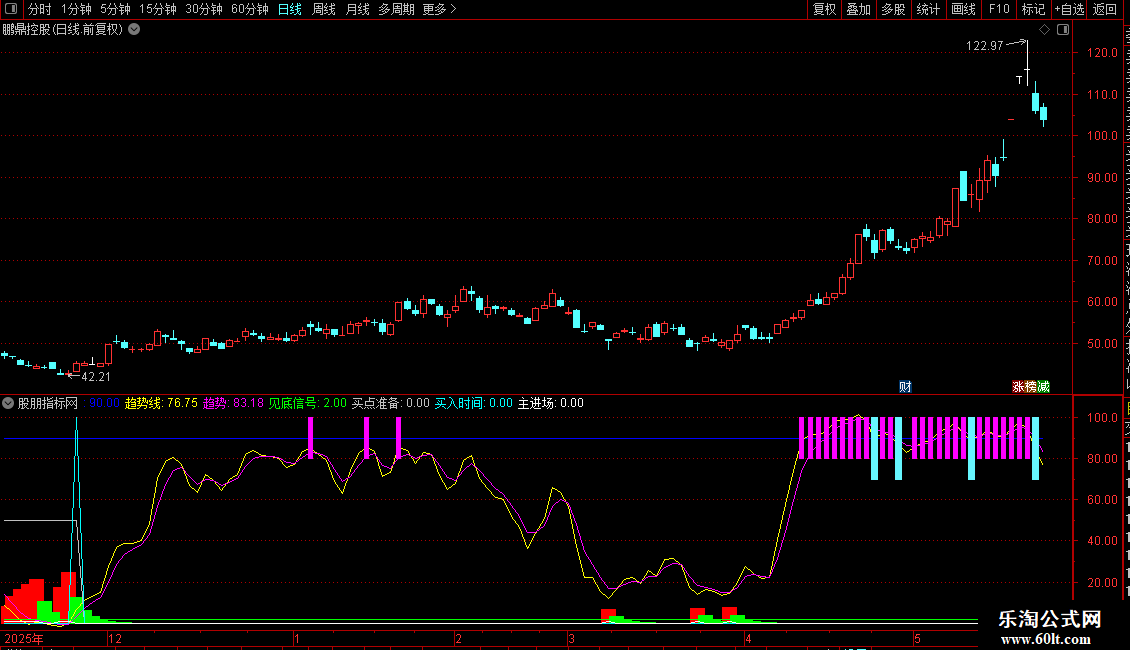
Task: Select the 5分钟 period tab
Action: [115, 9]
